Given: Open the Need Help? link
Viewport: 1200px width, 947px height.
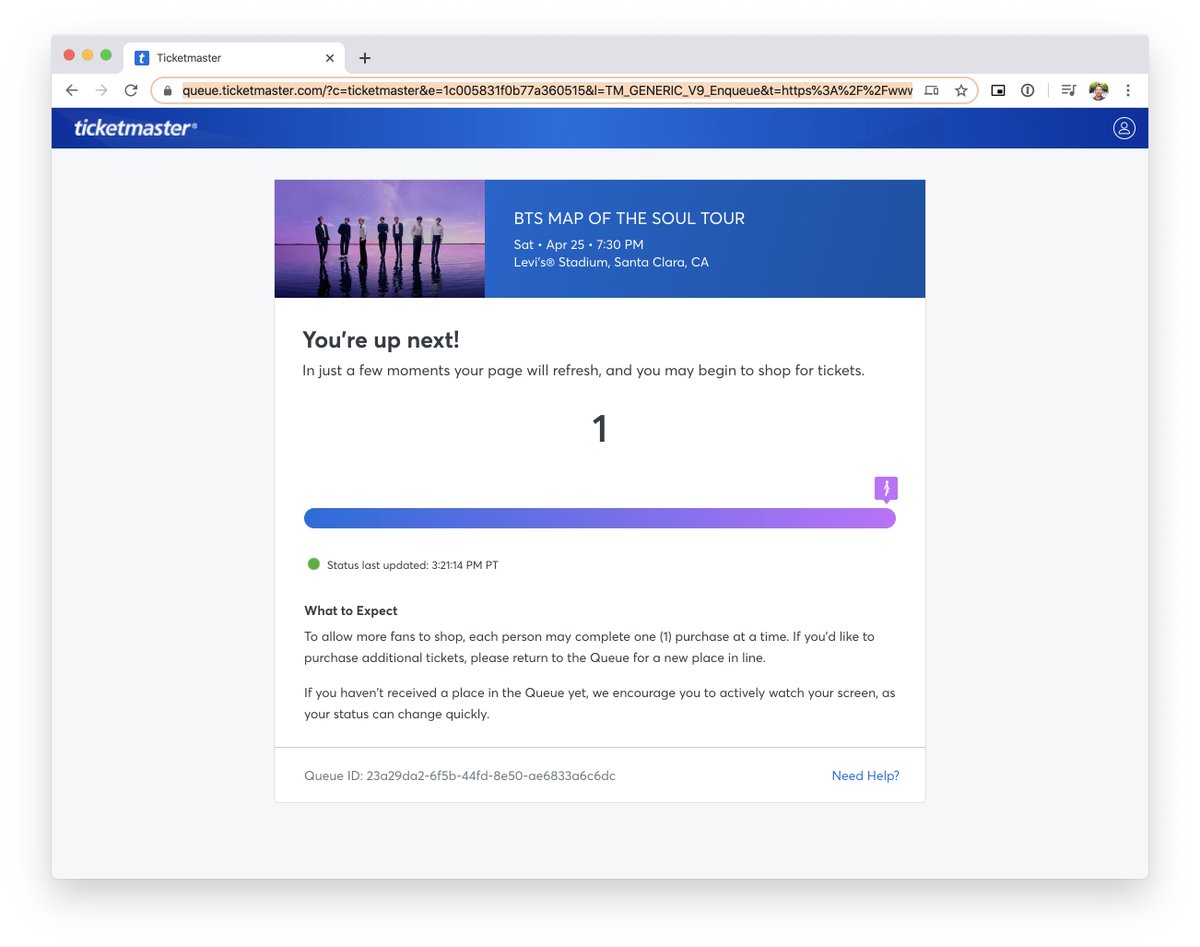Looking at the screenshot, I should pos(866,776).
